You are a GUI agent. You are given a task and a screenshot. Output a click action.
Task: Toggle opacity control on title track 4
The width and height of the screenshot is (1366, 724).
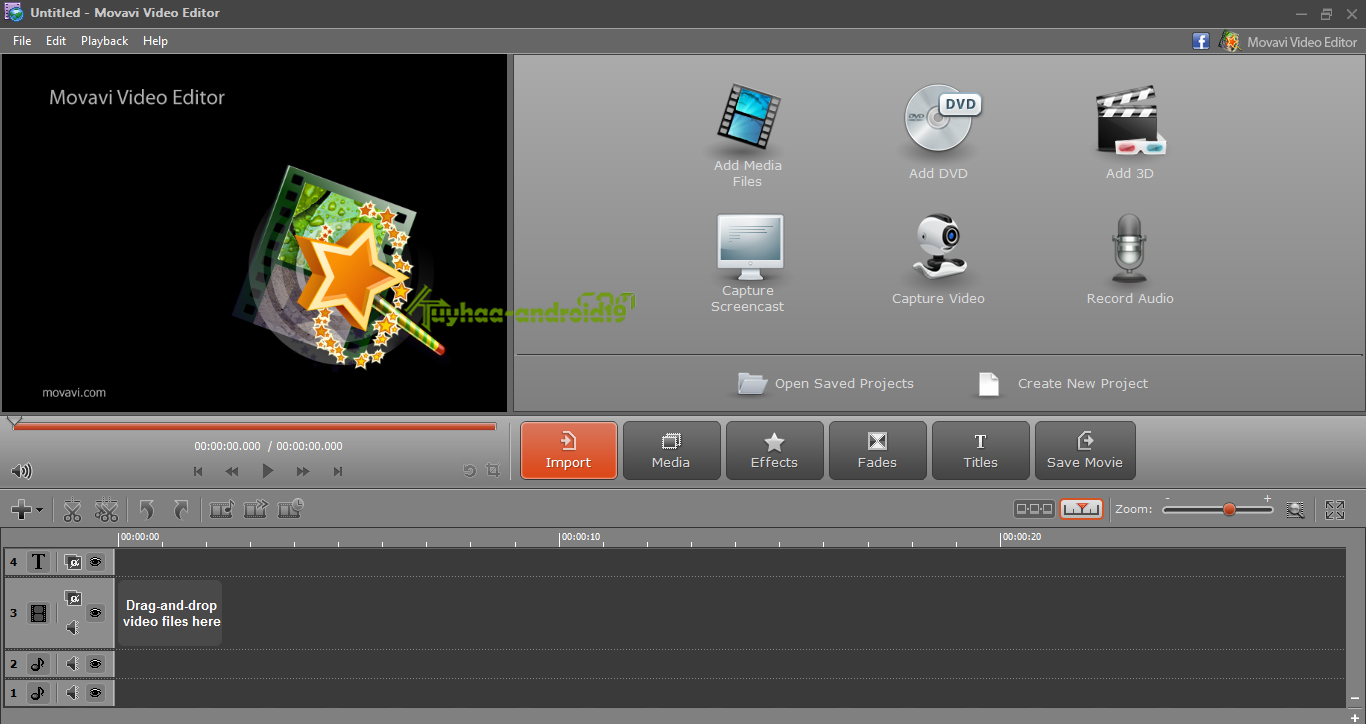[72, 562]
